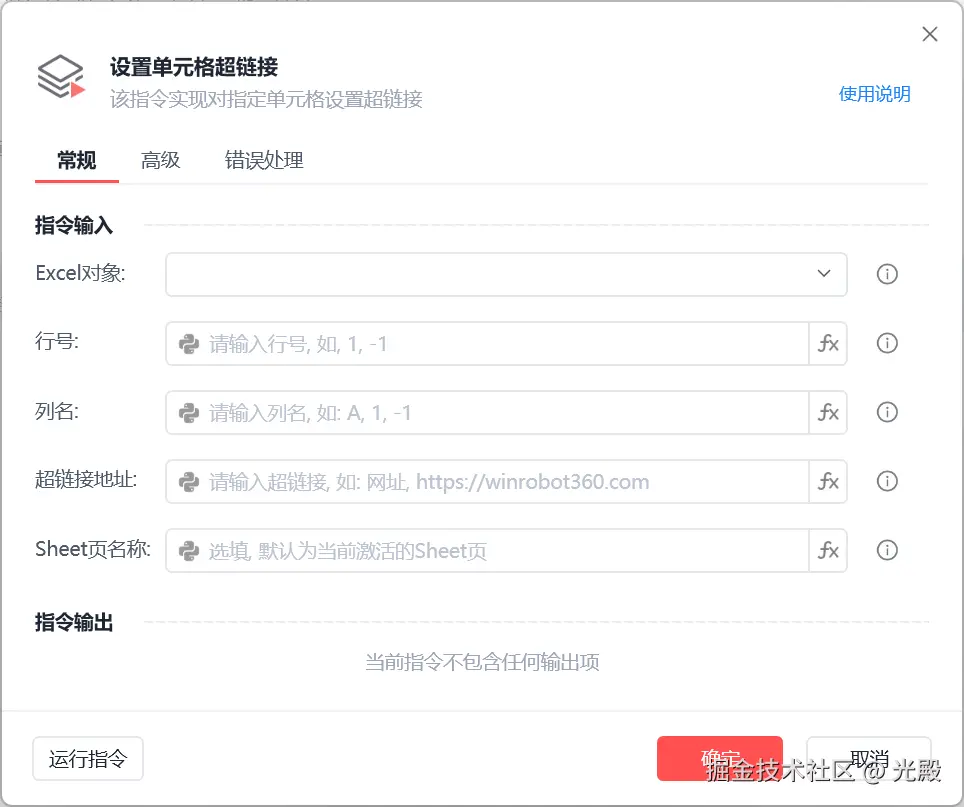This screenshot has width=964, height=807.
Task: Click the 列名 label
Action: 57,411
